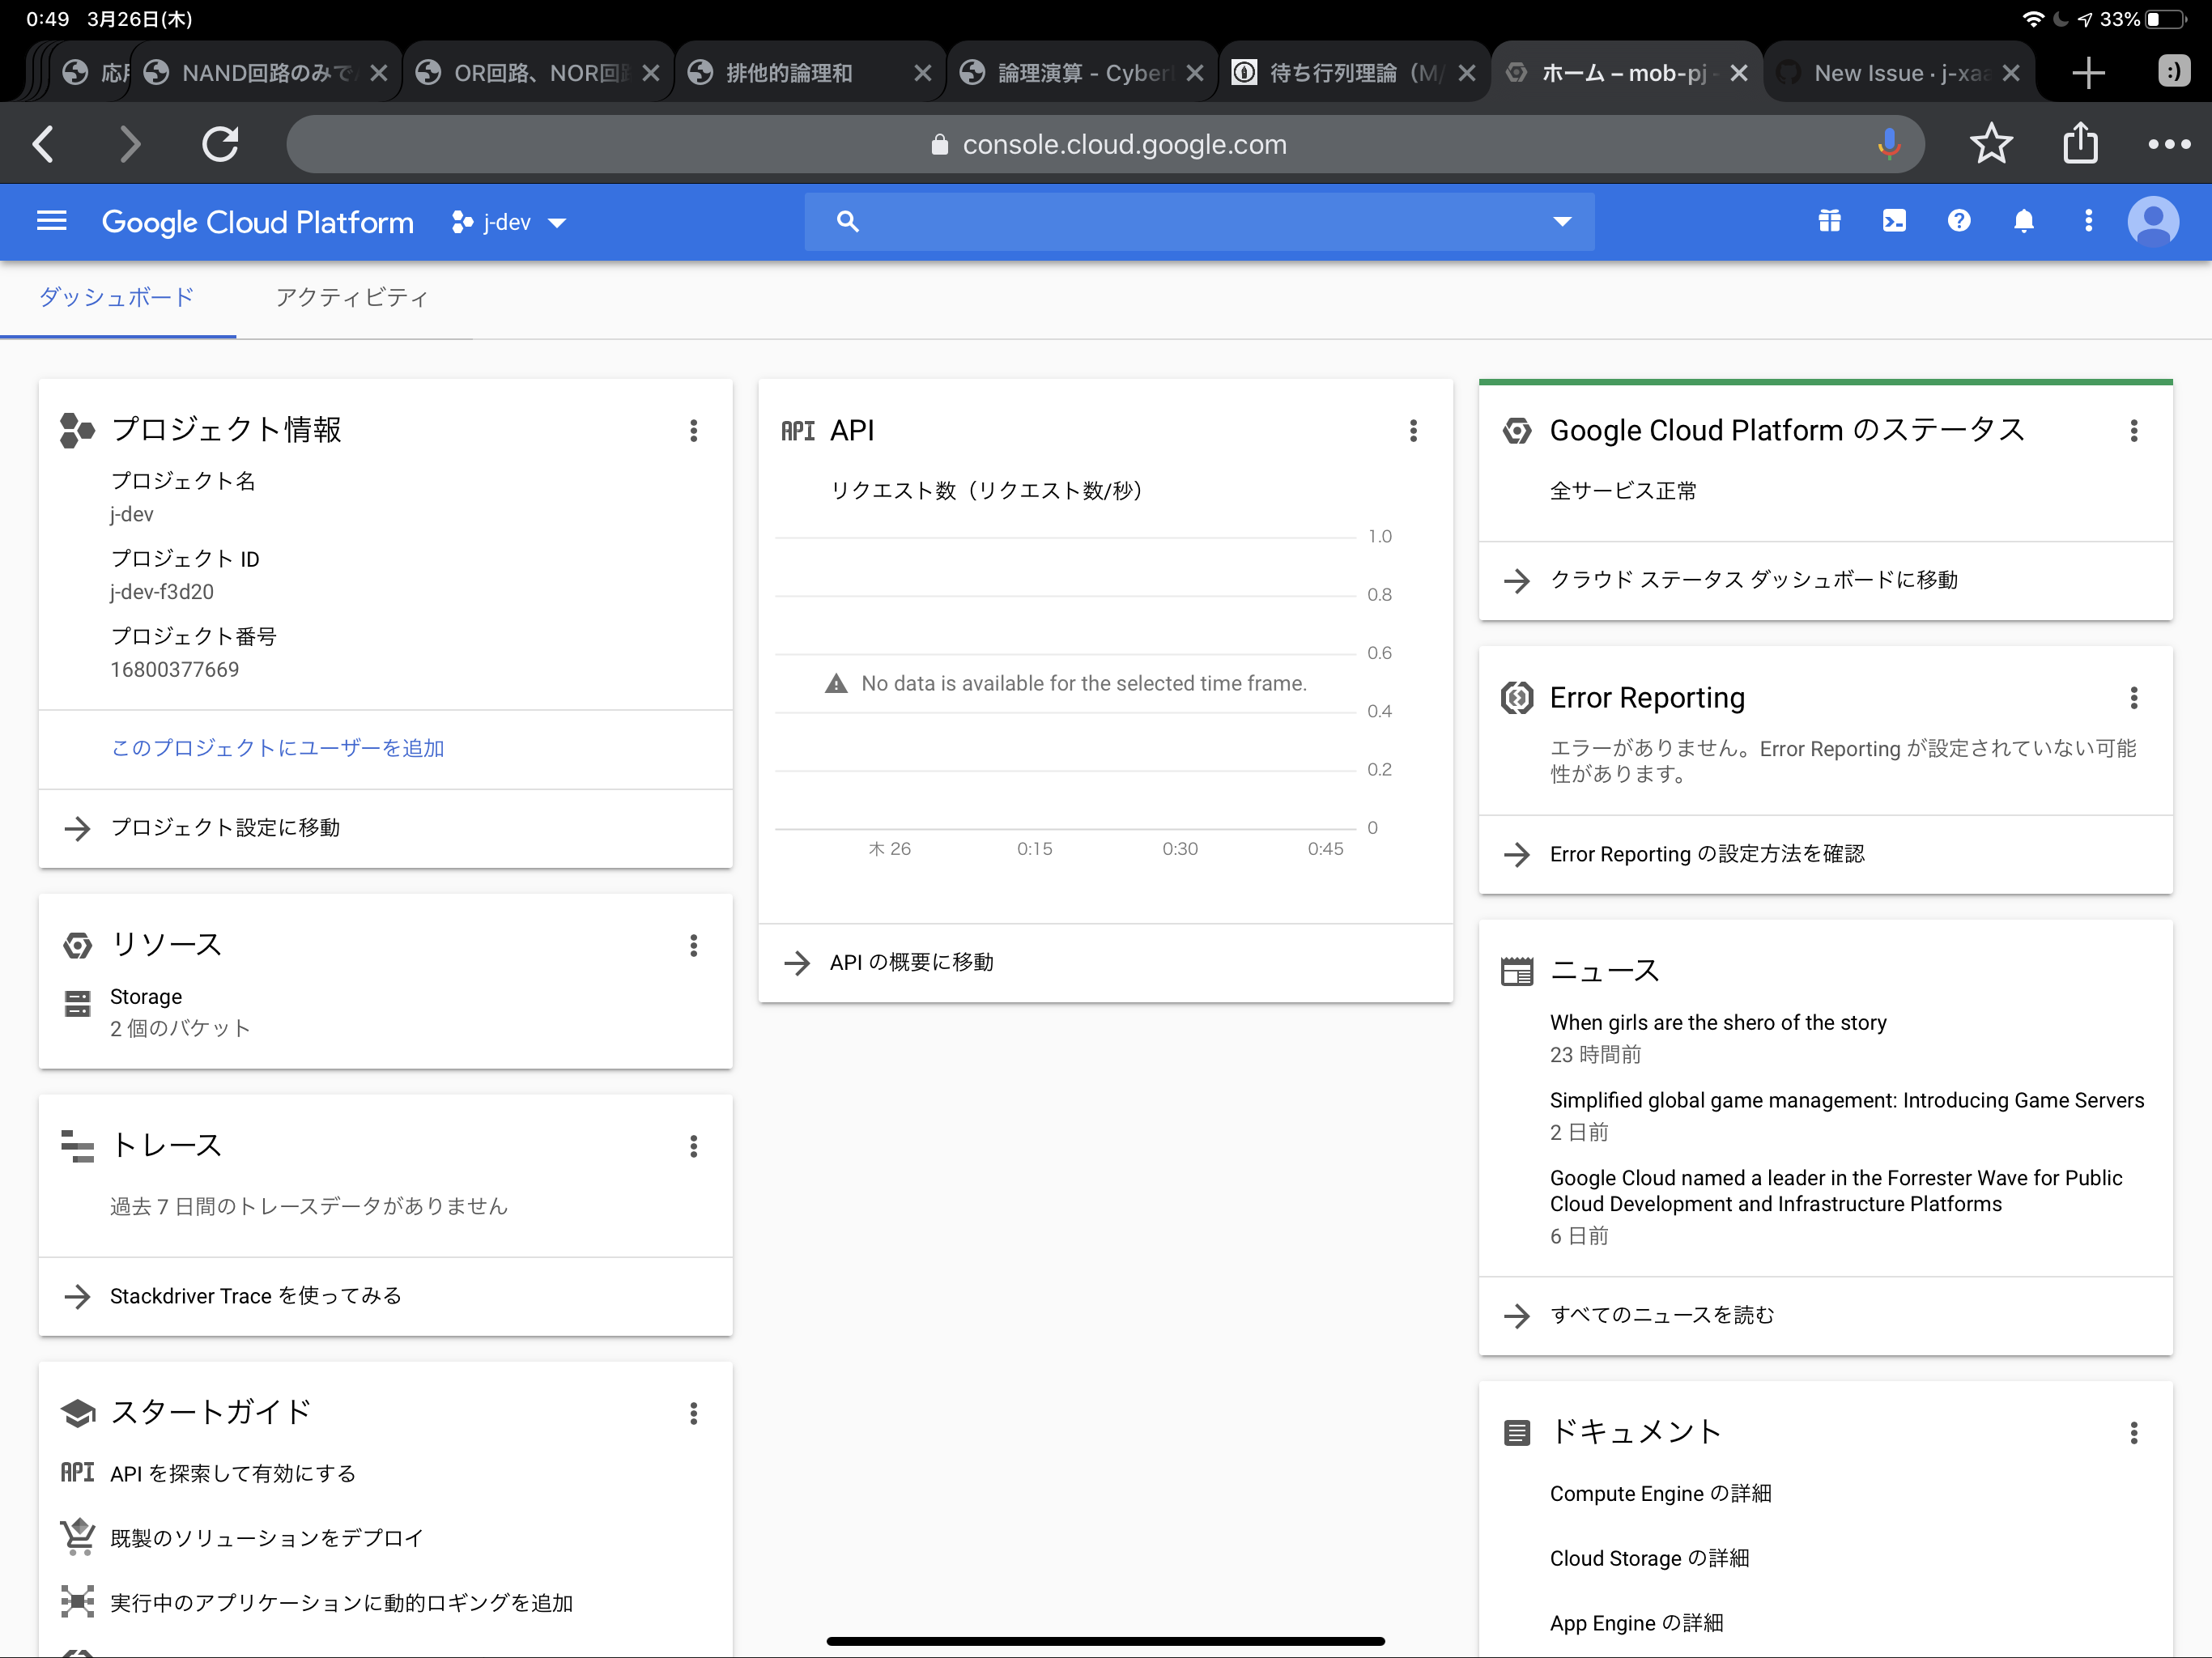
Task: Open options menu of GCP ステータス card
Action: click(x=2133, y=431)
